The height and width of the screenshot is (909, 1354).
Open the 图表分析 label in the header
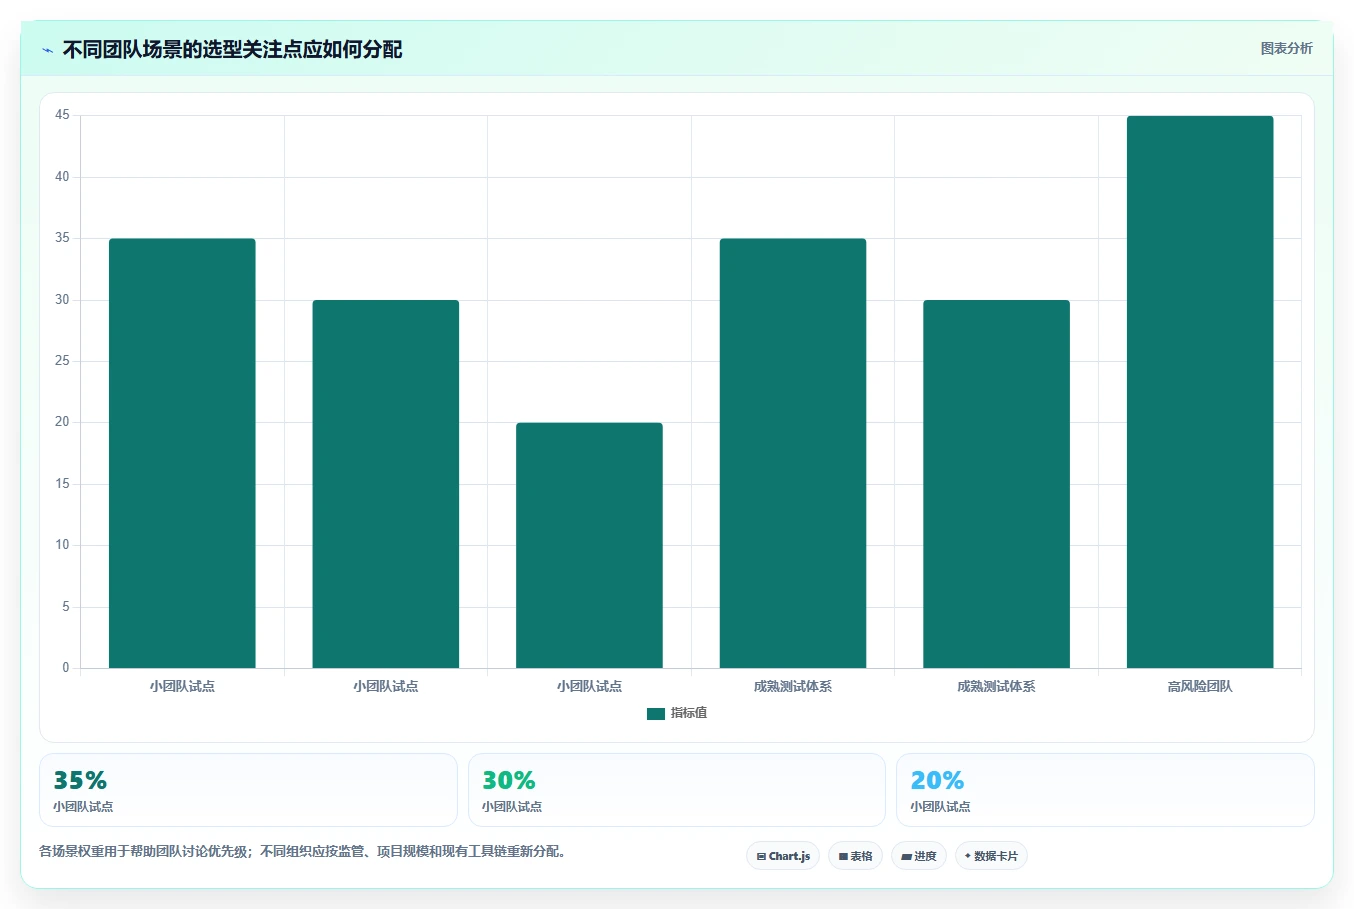coord(1286,48)
